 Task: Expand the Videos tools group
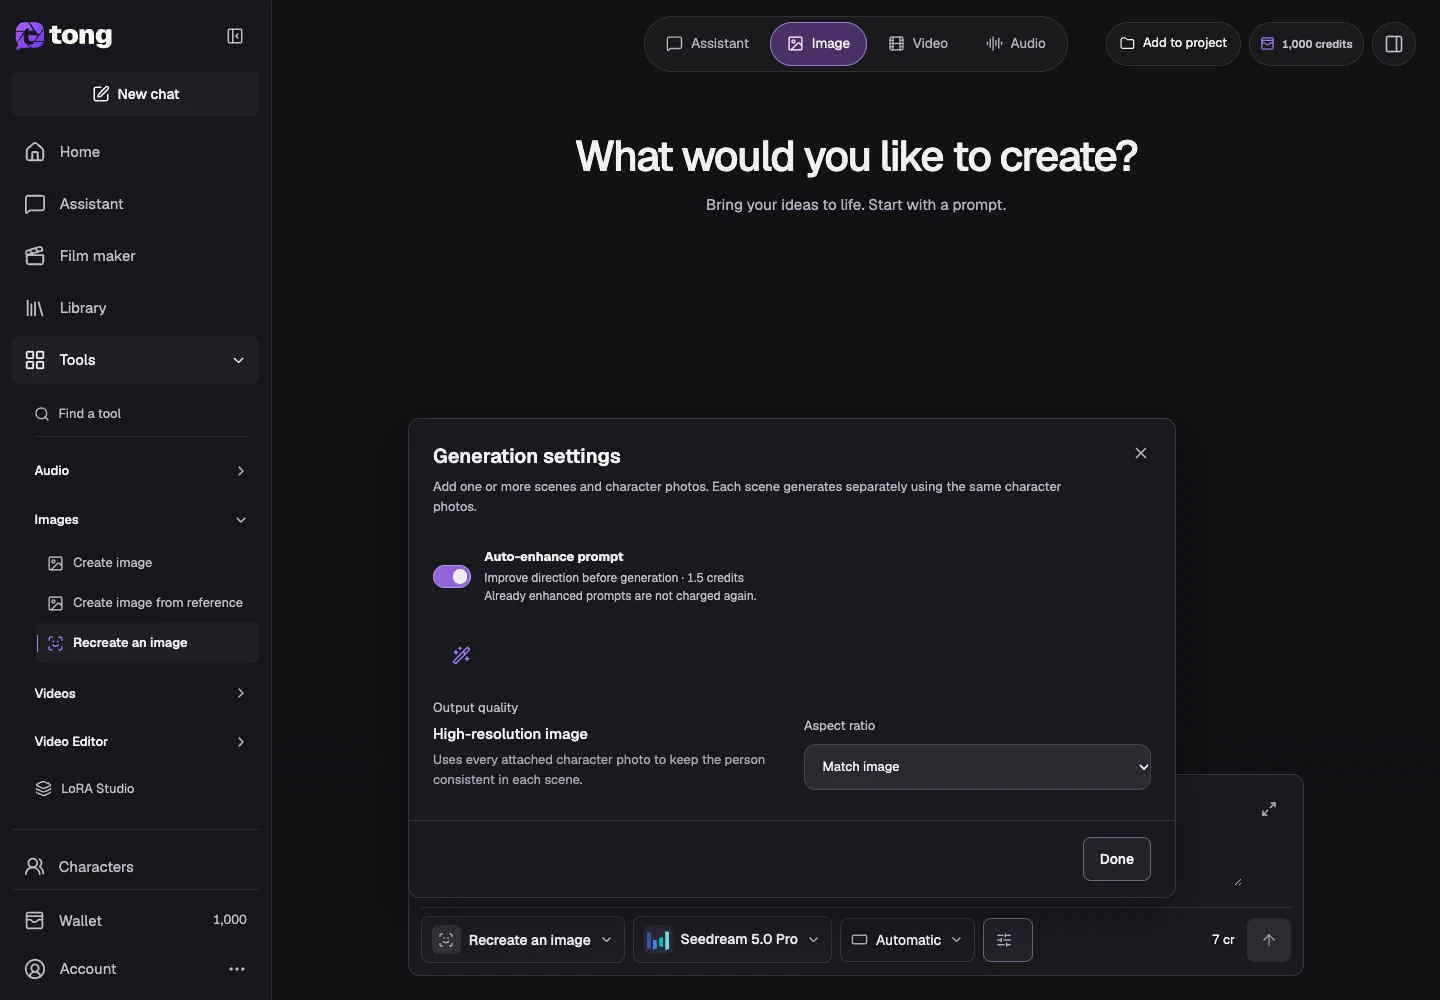(x=141, y=694)
